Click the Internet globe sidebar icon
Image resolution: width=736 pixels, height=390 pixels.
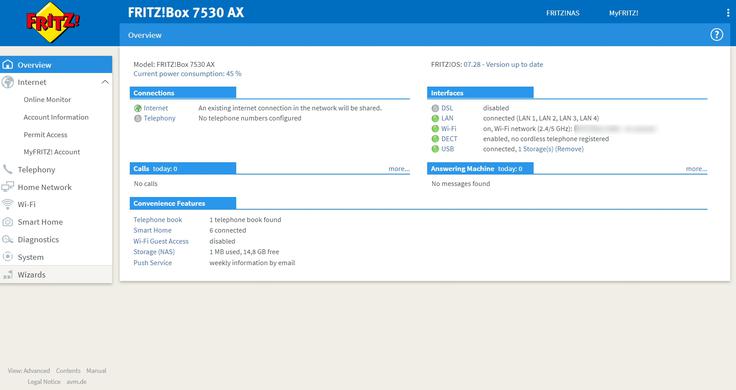[8, 82]
